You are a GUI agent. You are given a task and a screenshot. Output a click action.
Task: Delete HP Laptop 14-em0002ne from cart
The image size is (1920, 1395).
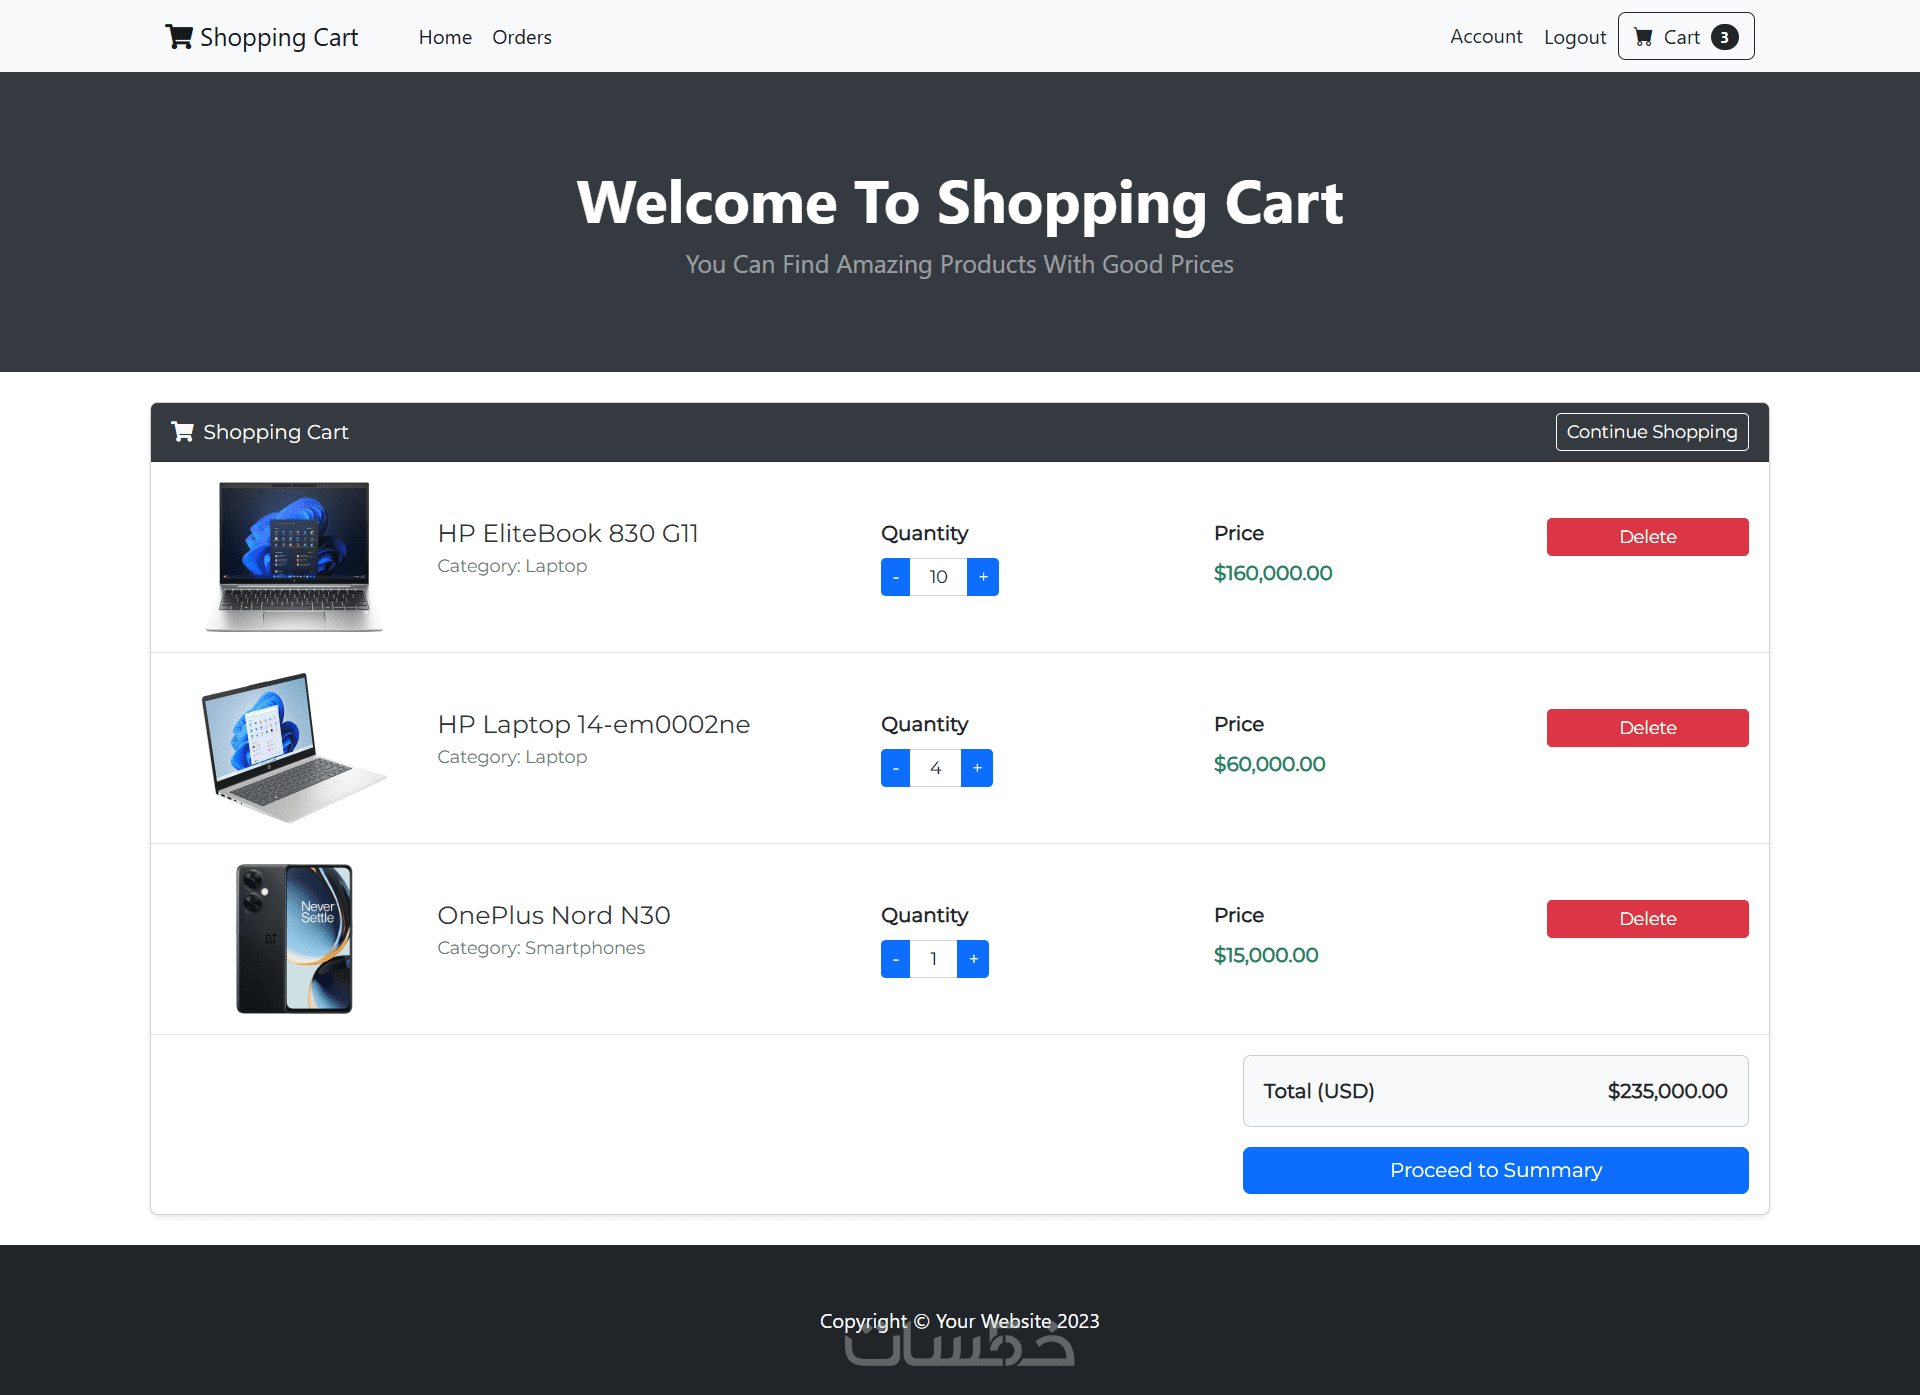[1647, 728]
